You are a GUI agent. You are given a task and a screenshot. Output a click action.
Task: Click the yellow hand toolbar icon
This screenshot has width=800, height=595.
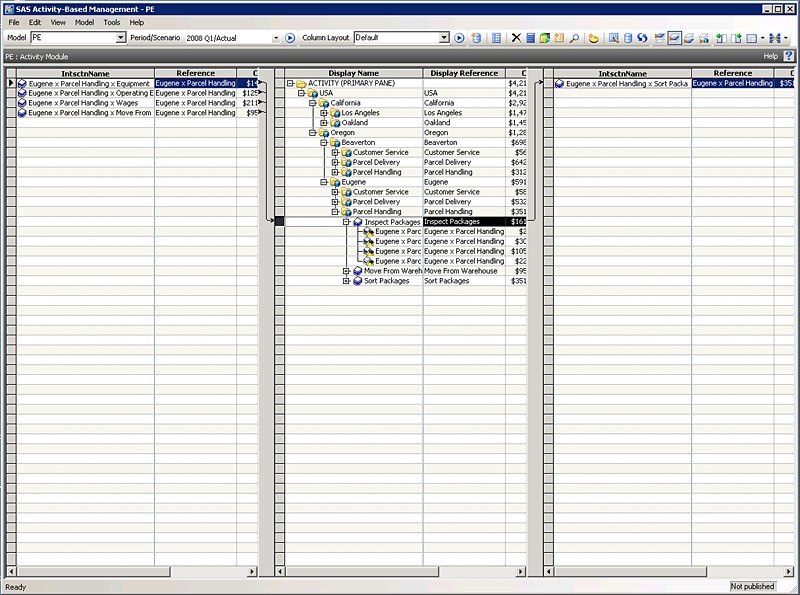pyautogui.click(x=593, y=38)
